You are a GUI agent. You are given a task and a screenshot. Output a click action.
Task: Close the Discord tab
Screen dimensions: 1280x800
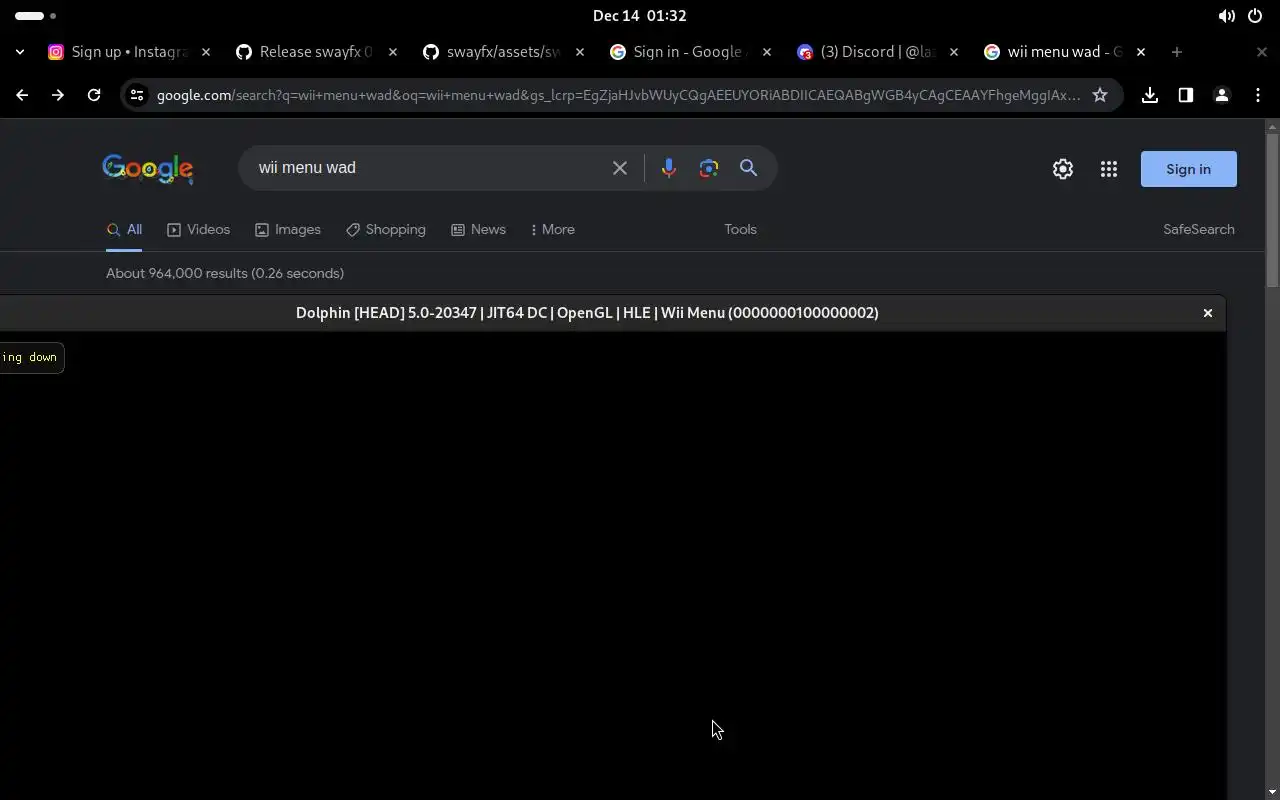coord(954,52)
